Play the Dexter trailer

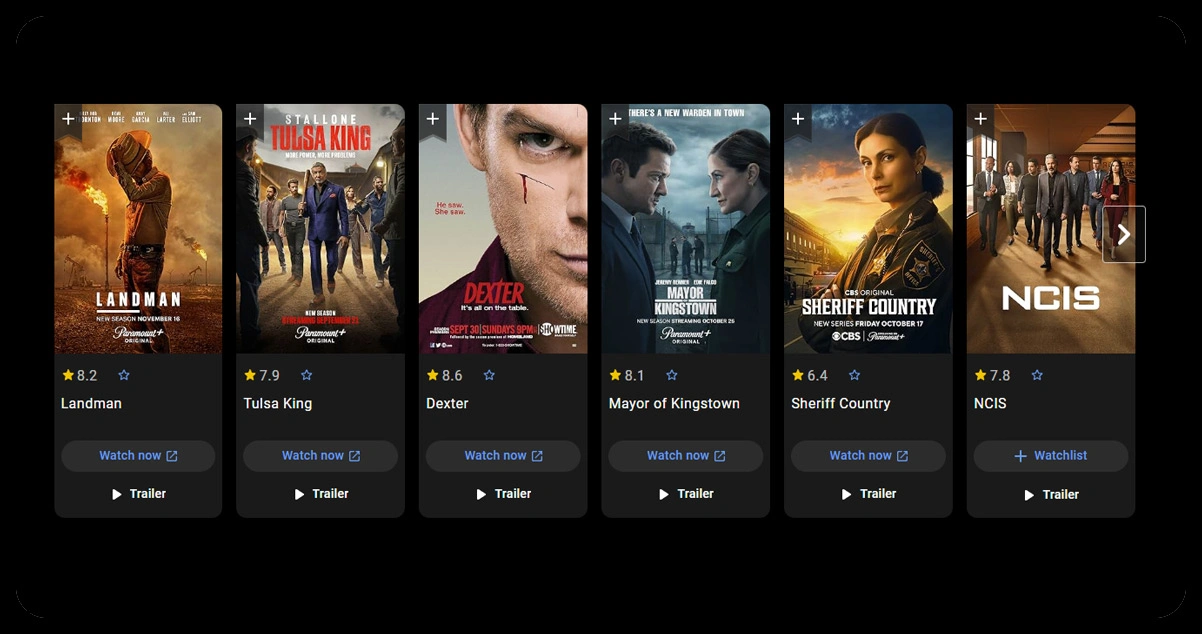point(503,494)
